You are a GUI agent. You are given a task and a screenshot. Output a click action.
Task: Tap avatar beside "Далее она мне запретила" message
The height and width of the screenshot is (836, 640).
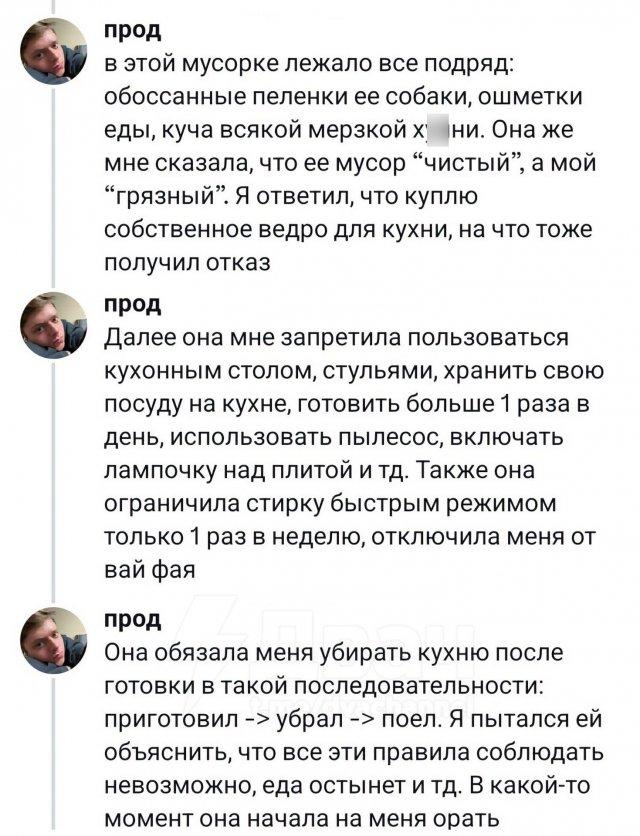coord(55,325)
